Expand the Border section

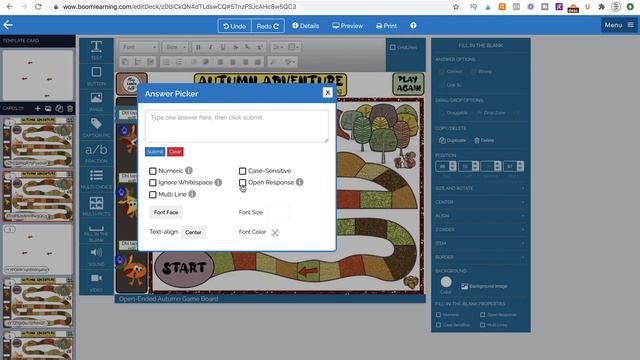(480, 257)
